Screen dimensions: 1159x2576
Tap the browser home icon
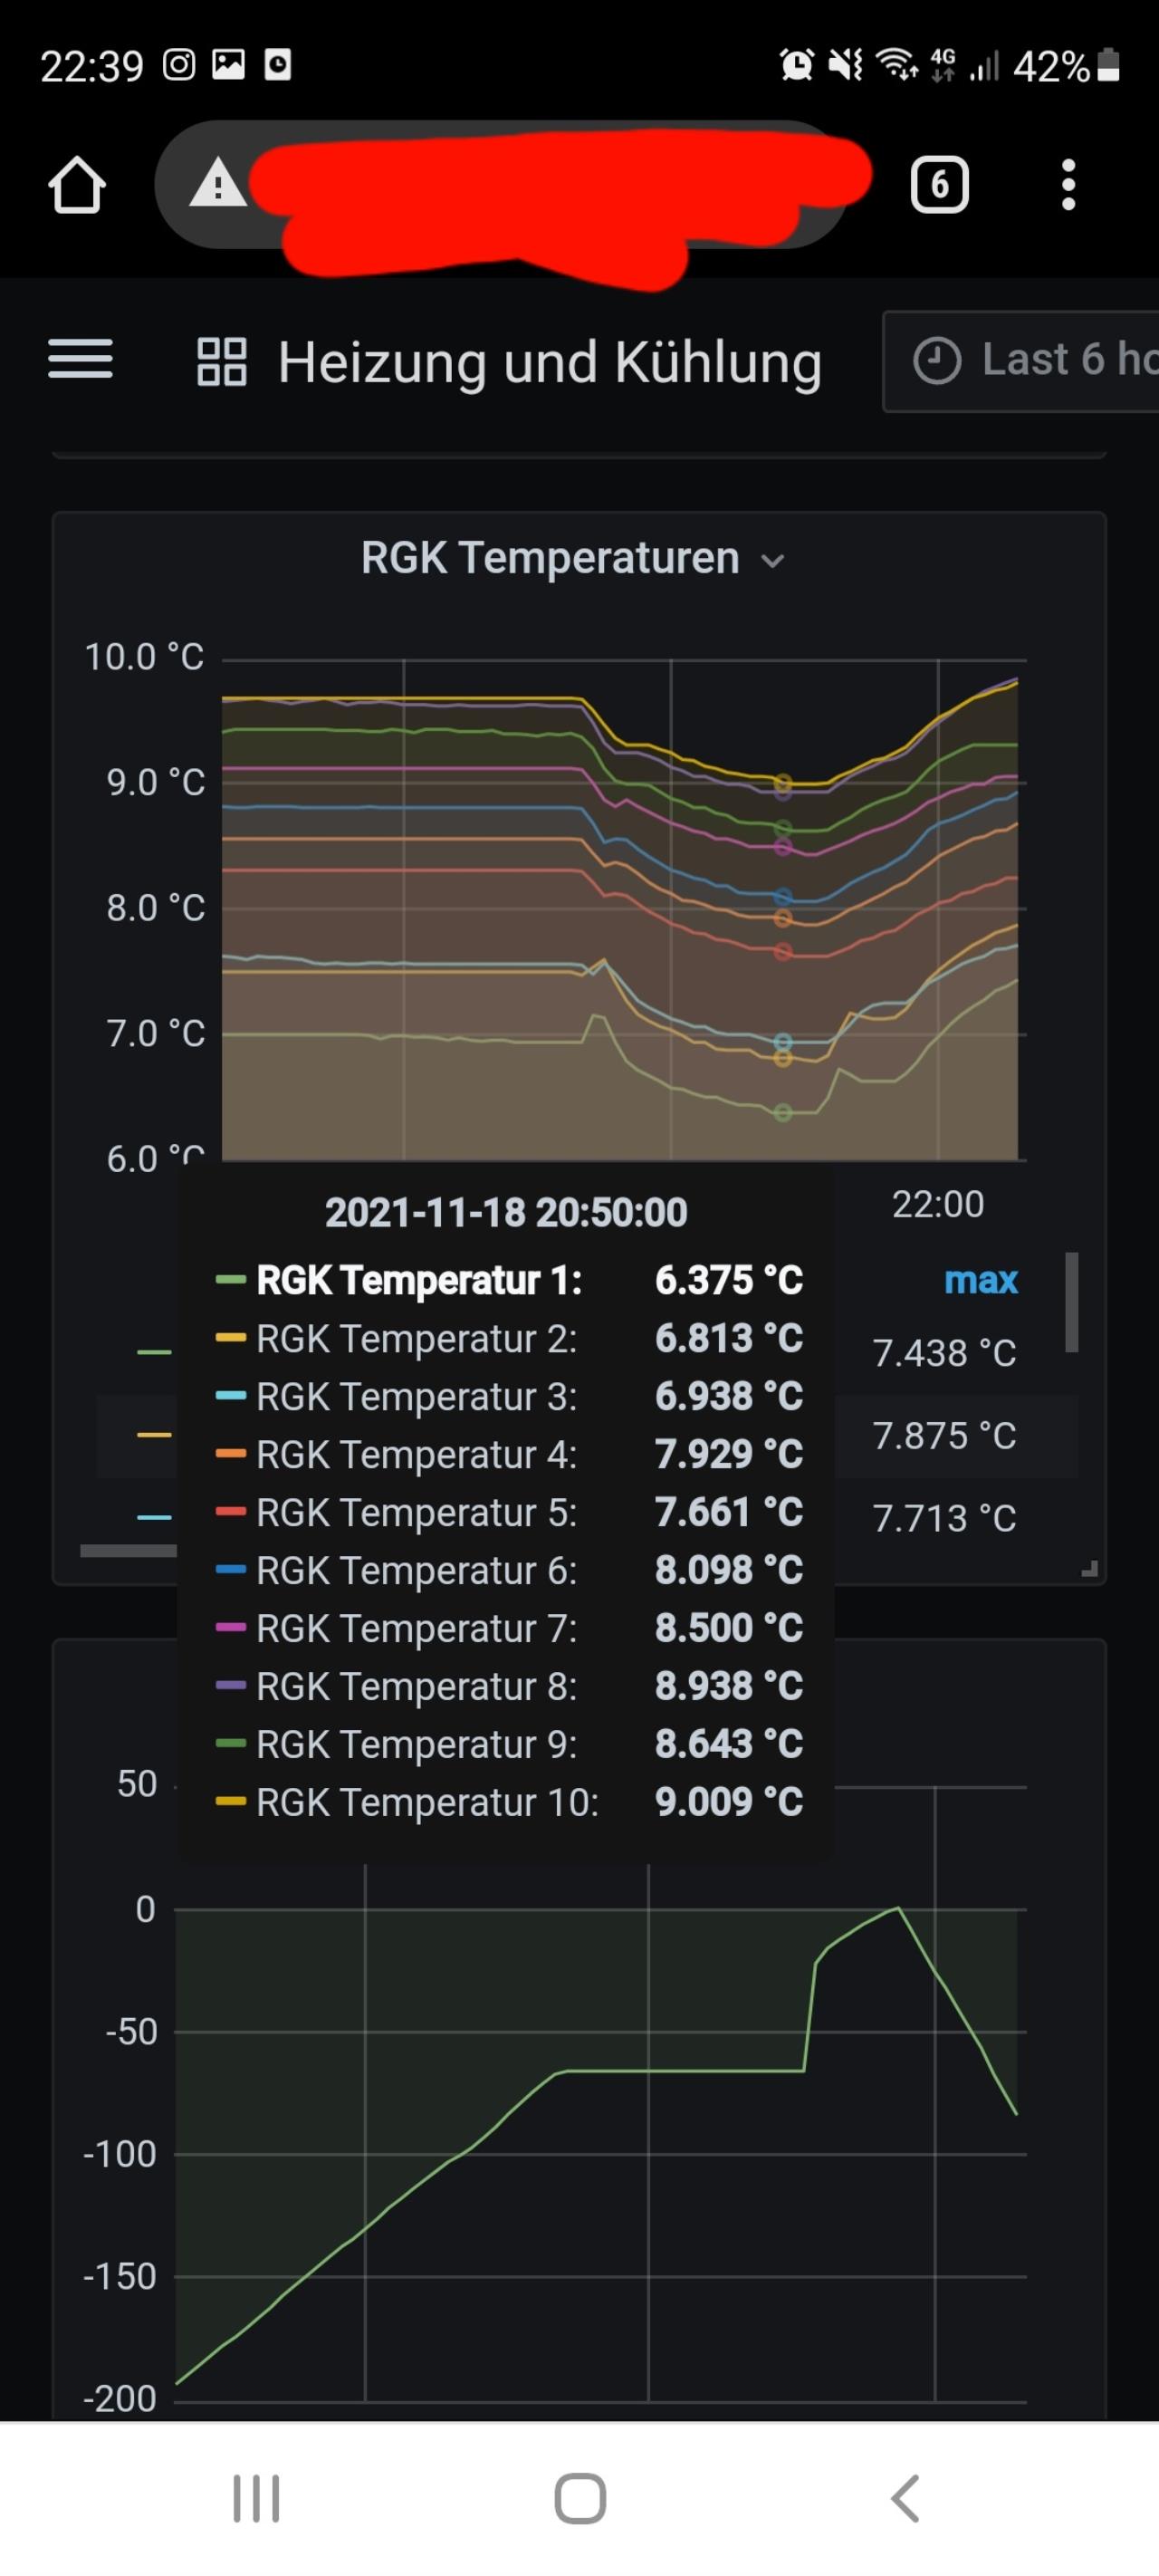(x=77, y=185)
